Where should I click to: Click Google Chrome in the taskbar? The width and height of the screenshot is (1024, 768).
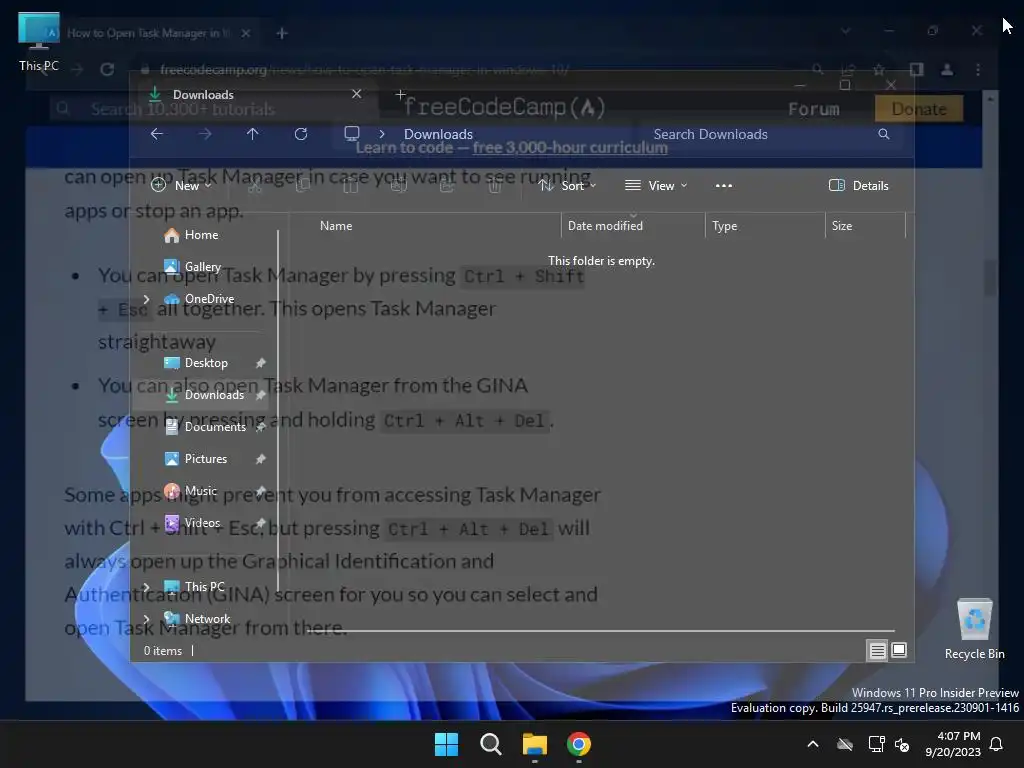tap(579, 744)
